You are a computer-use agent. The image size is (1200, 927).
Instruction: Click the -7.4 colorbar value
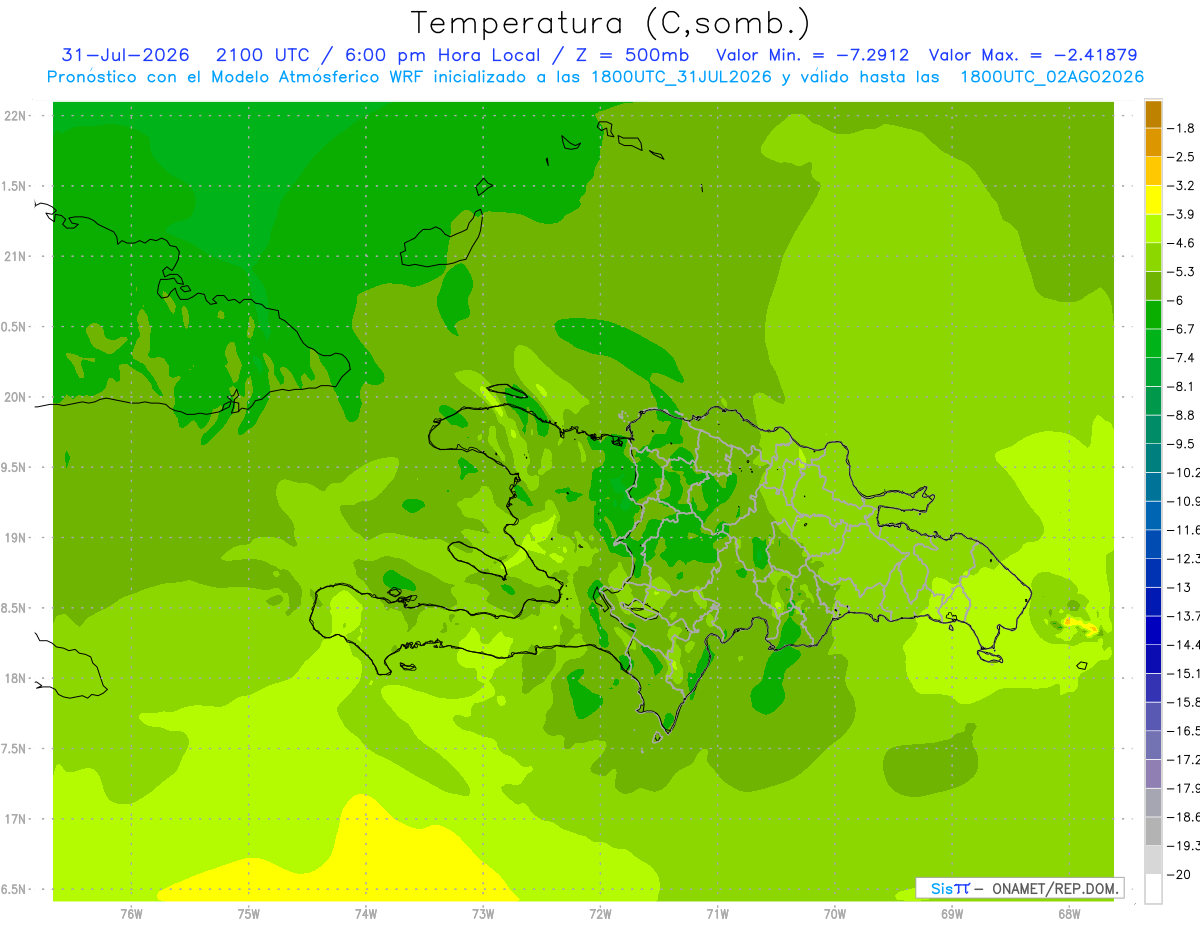(1181, 357)
